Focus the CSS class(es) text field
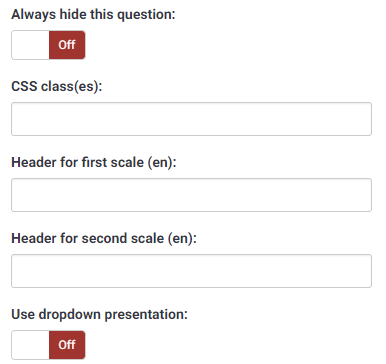This screenshot has height=364, width=386. [x=191, y=119]
